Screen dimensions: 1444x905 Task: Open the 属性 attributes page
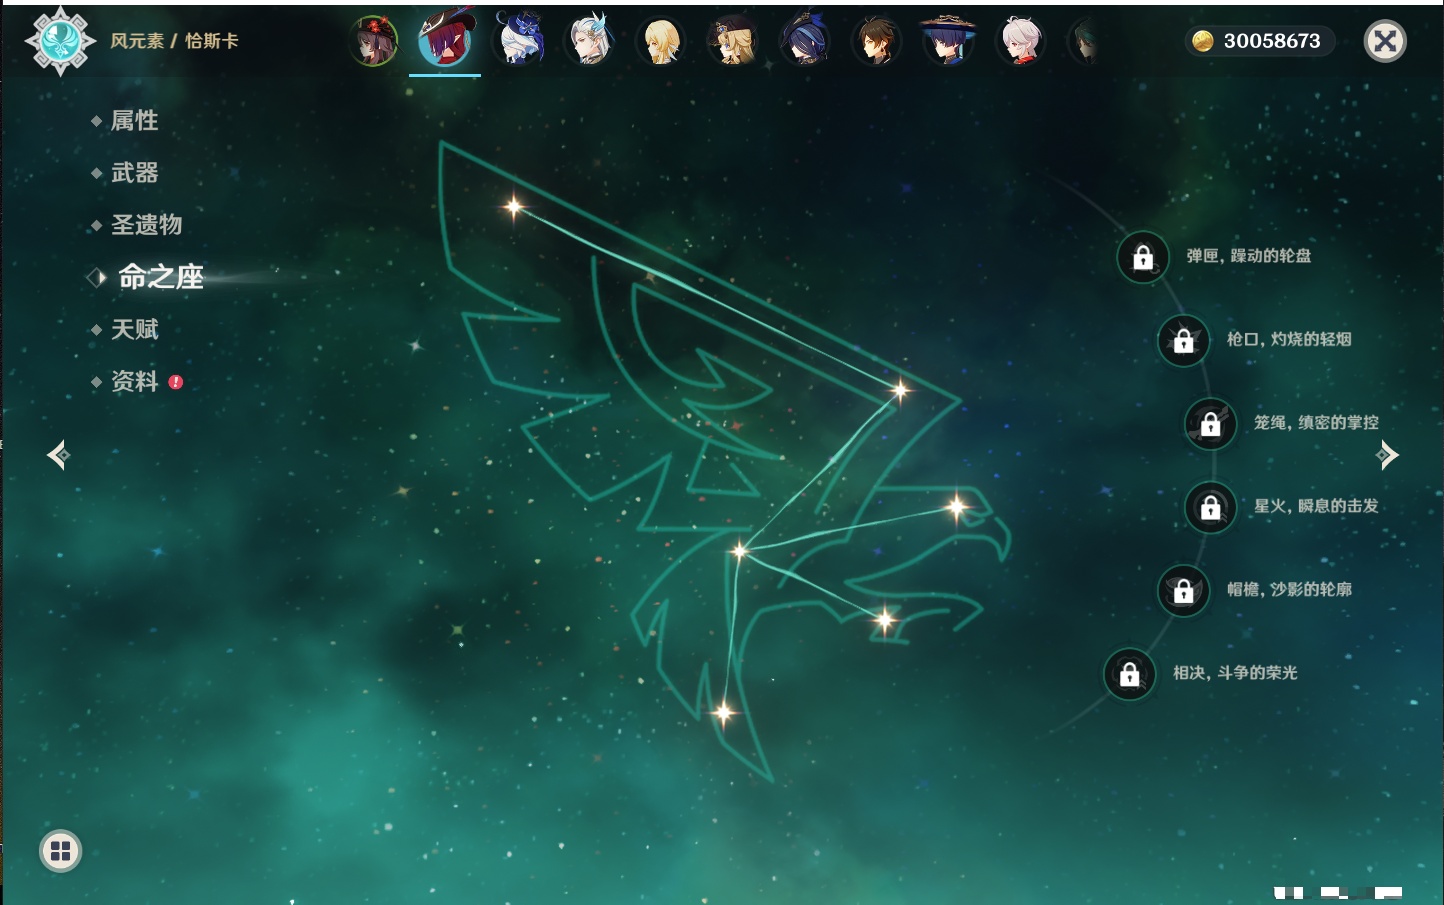[134, 121]
